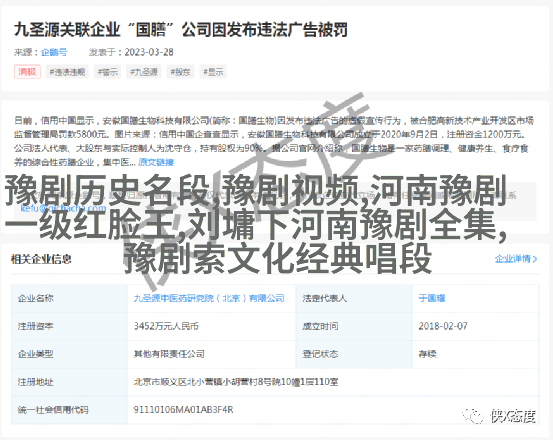Screen dimensions: 553x440
Task: Click the 登记状态 label cell
Action: (354, 354)
